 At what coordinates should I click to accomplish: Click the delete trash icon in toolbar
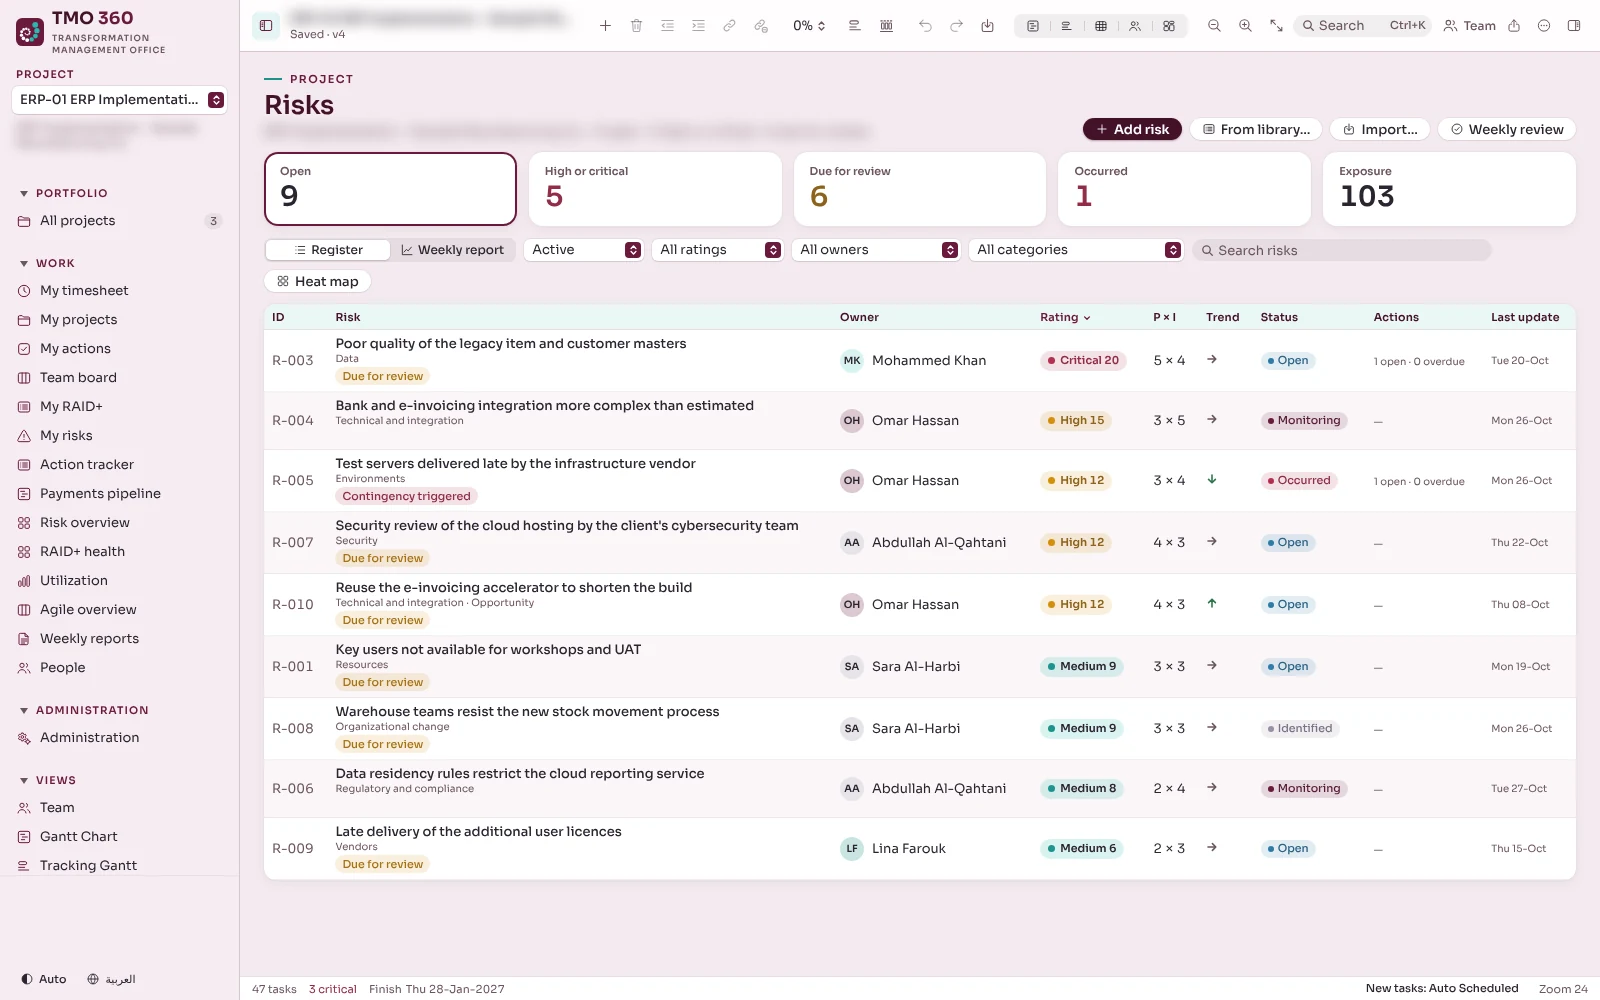(636, 26)
